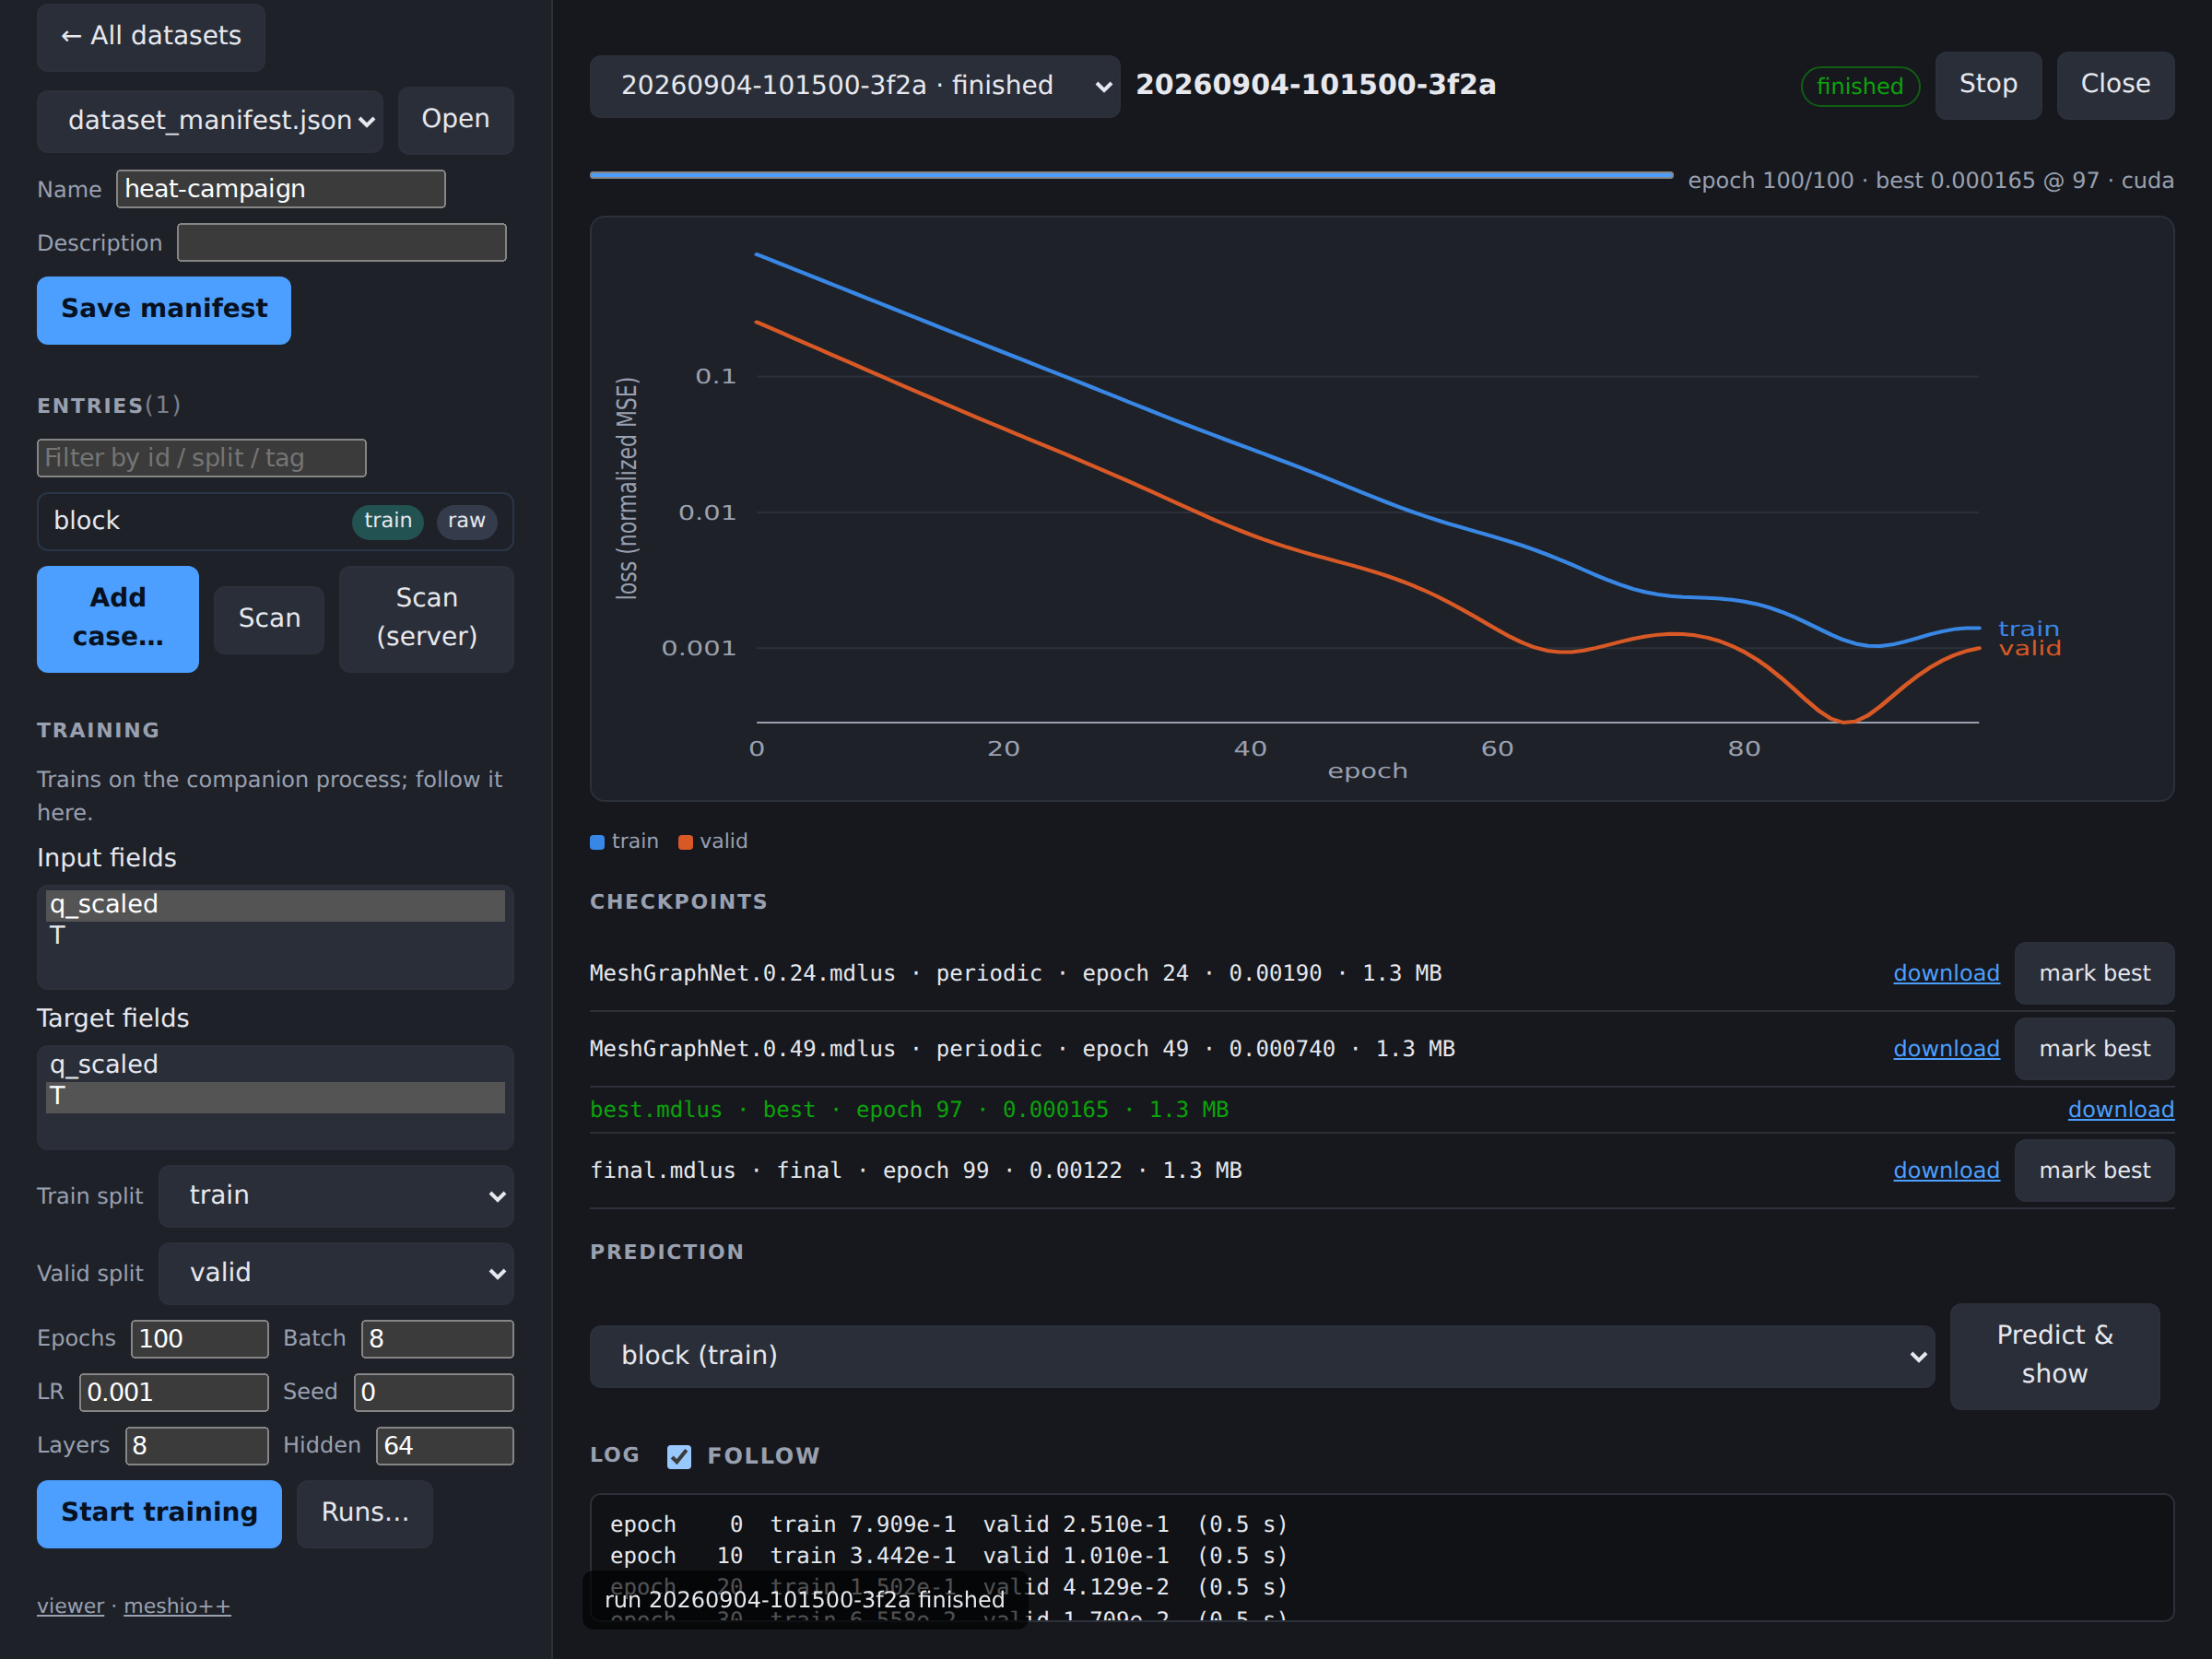Click the epoch 0 log line
The image size is (2212, 1659).
[x=948, y=1525]
